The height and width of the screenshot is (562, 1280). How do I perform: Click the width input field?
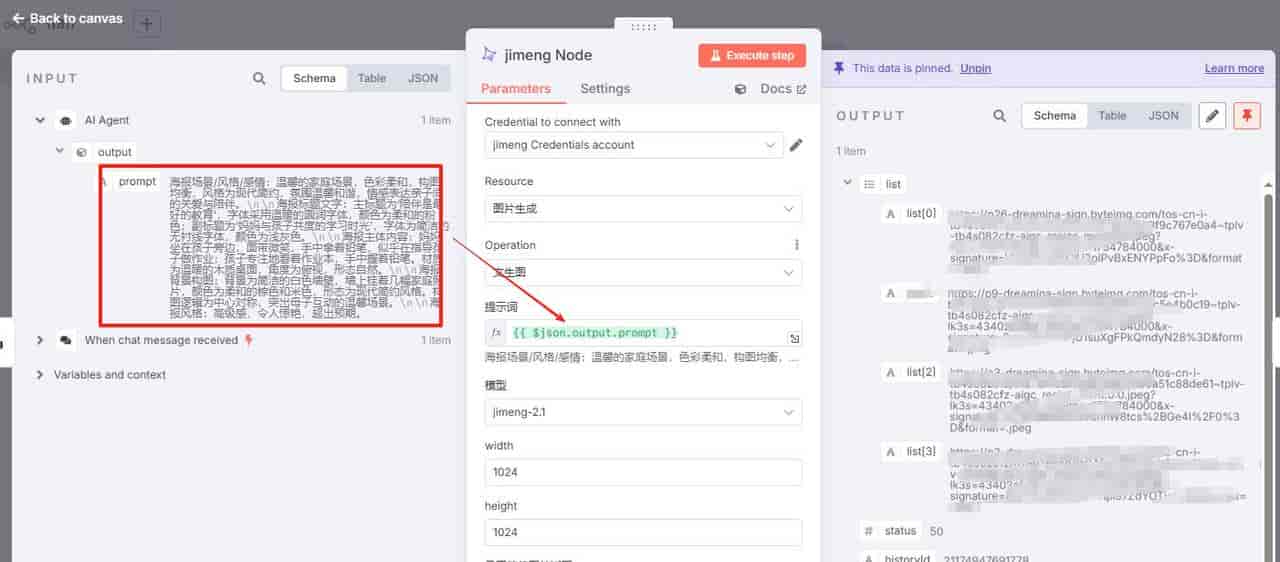coord(643,472)
